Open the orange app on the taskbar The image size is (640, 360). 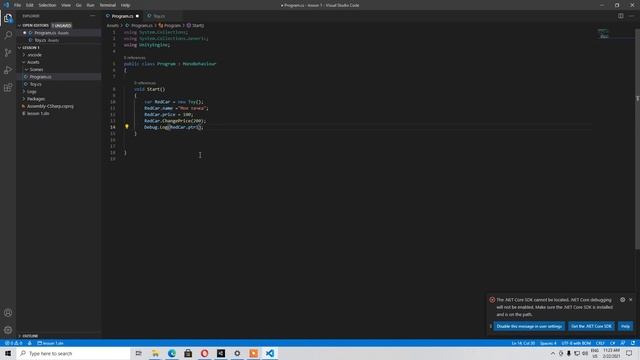253,353
